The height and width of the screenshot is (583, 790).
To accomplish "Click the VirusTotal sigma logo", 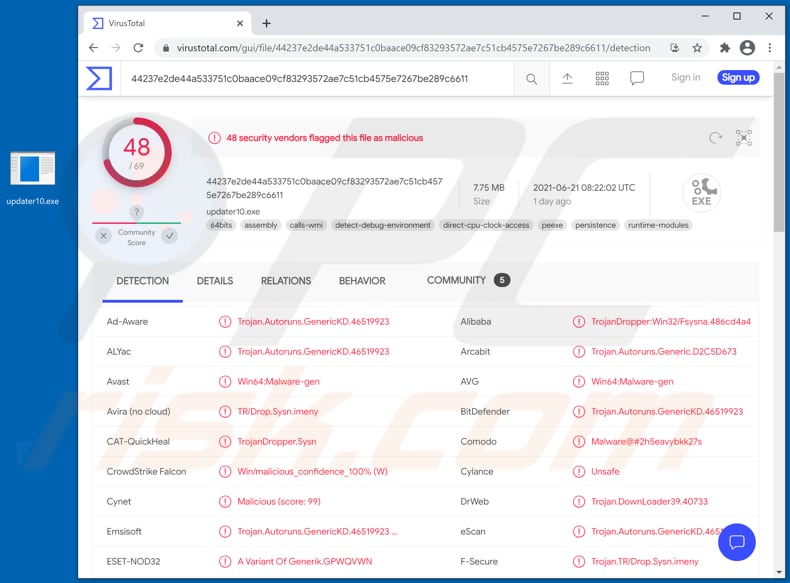I will pyautogui.click(x=99, y=79).
